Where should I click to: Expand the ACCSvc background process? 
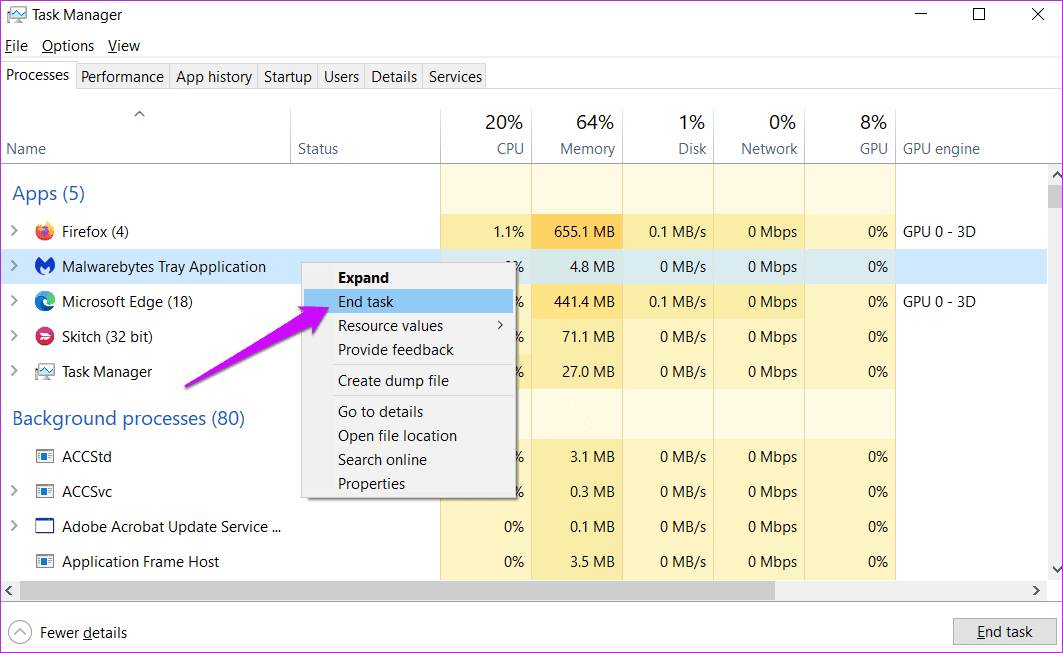[x=14, y=491]
